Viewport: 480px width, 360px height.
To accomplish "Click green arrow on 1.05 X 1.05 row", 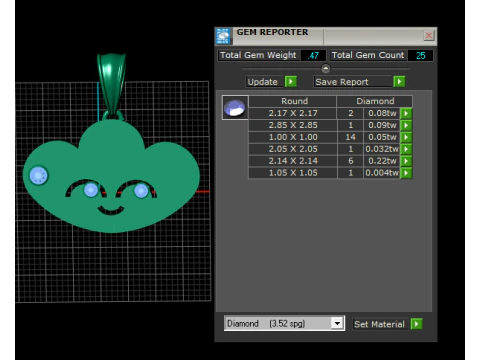I will [406, 173].
